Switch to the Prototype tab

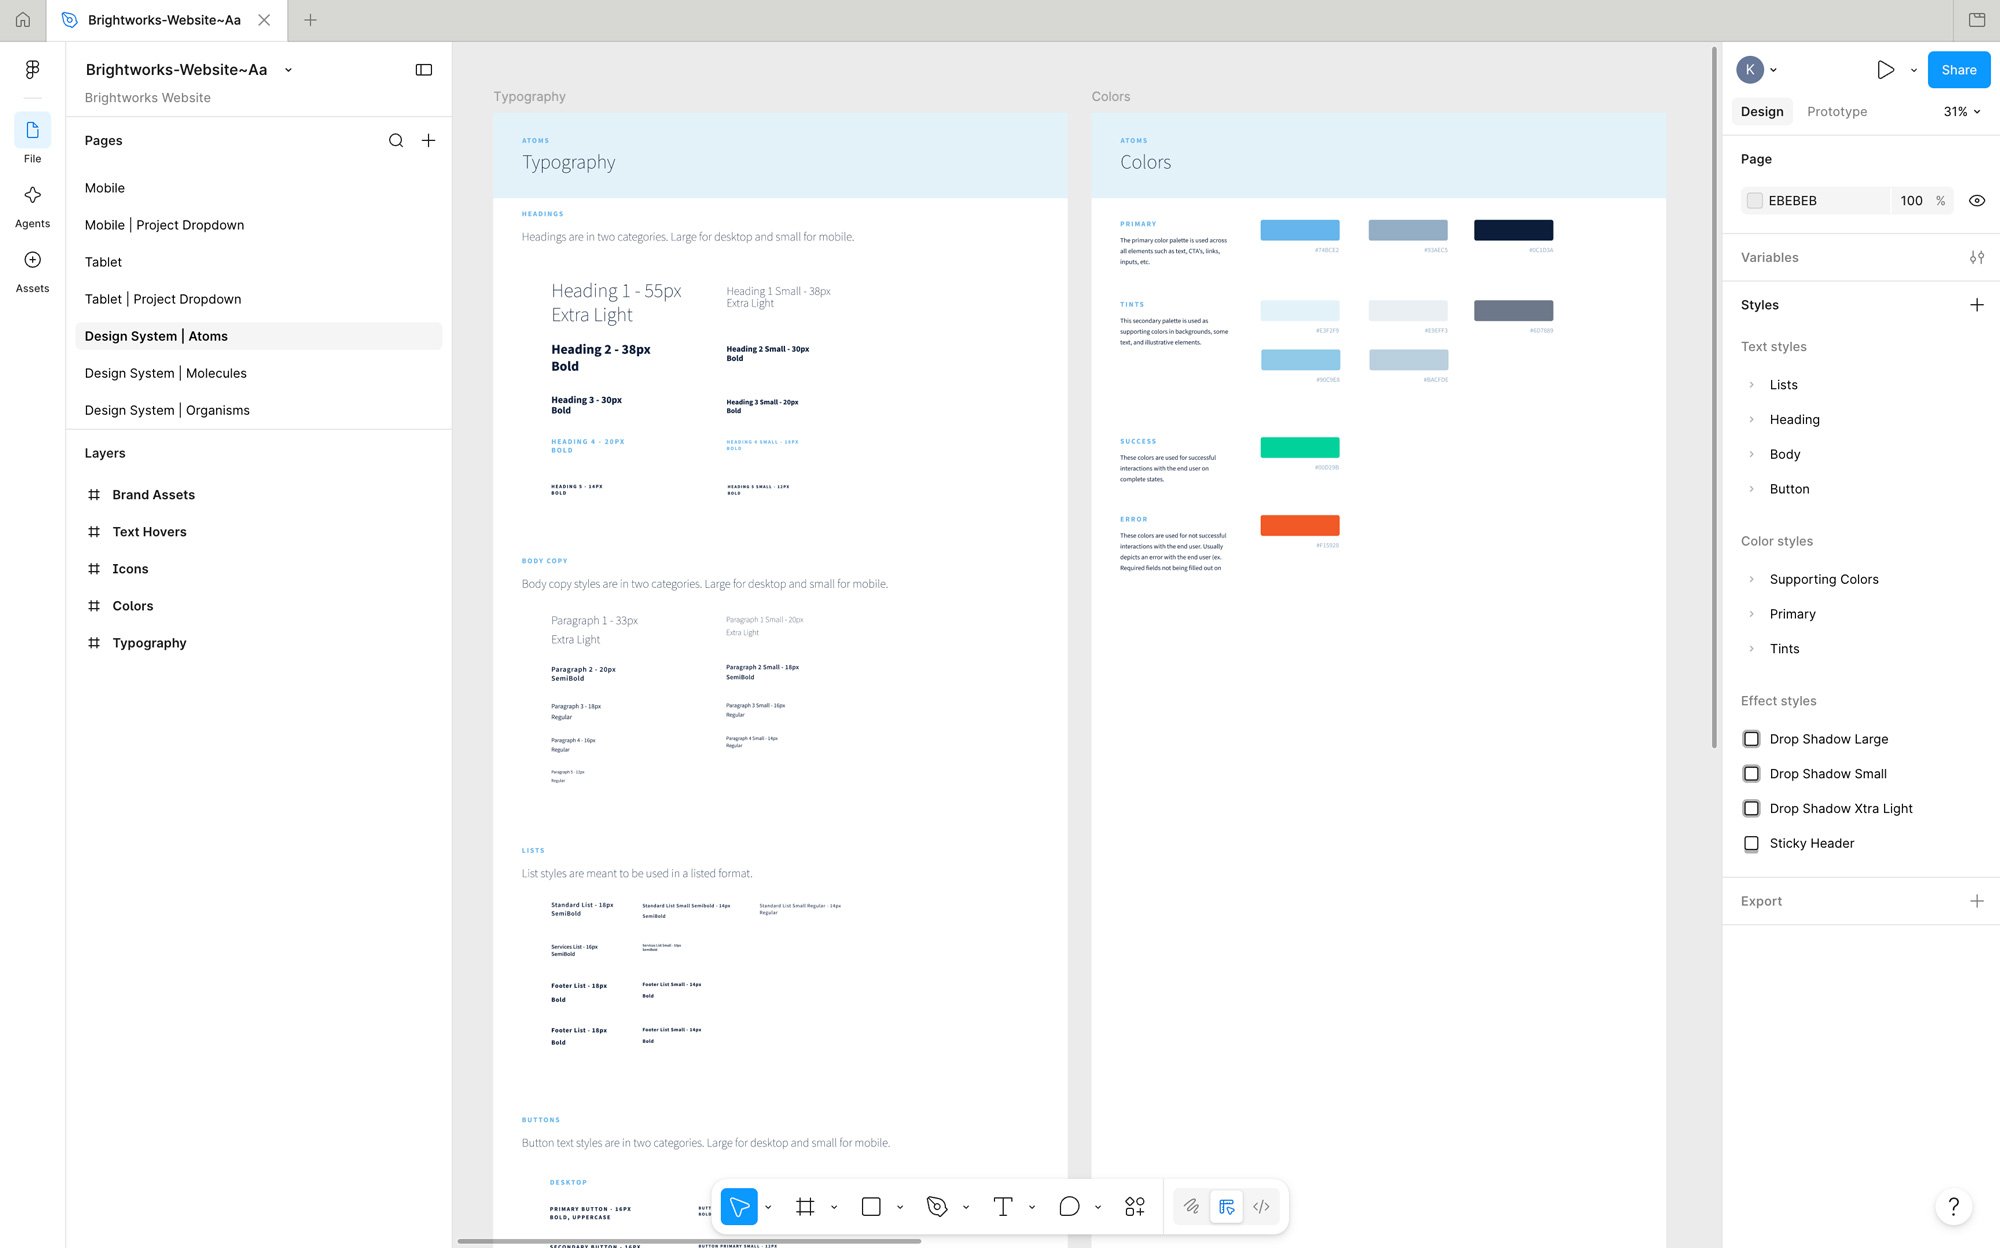click(x=1836, y=112)
